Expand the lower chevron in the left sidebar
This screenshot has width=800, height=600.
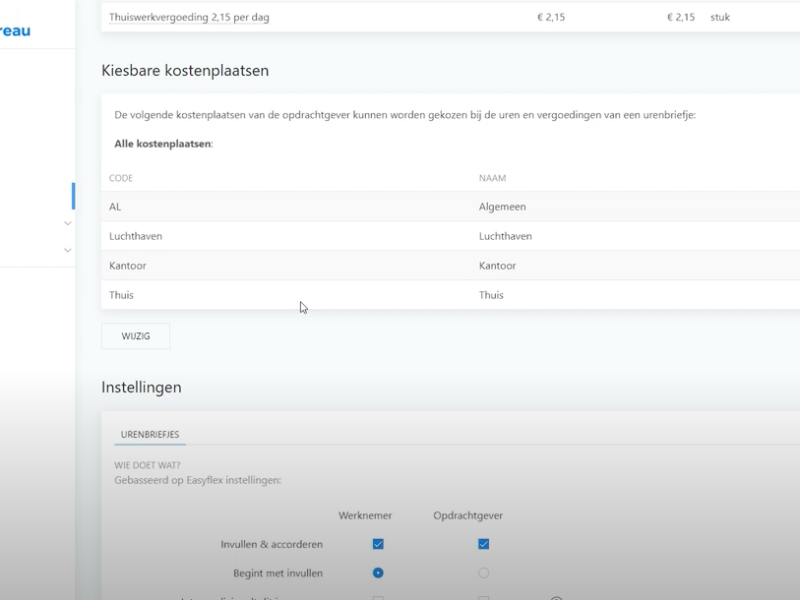66,250
